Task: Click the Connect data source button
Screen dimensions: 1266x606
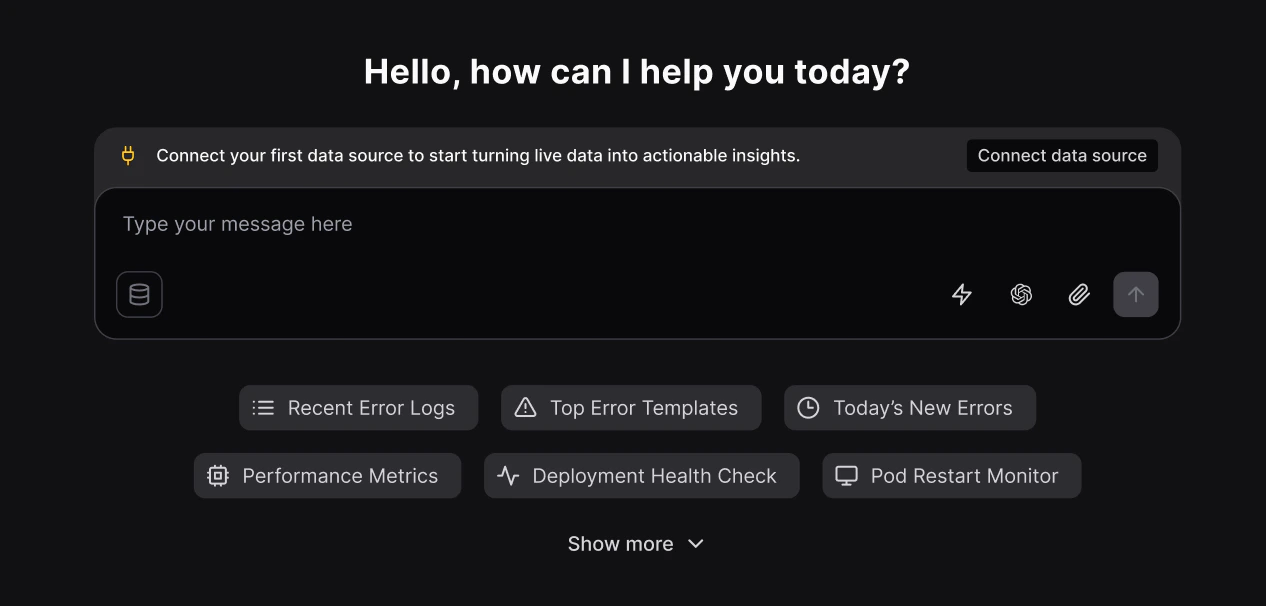Action: [1061, 155]
